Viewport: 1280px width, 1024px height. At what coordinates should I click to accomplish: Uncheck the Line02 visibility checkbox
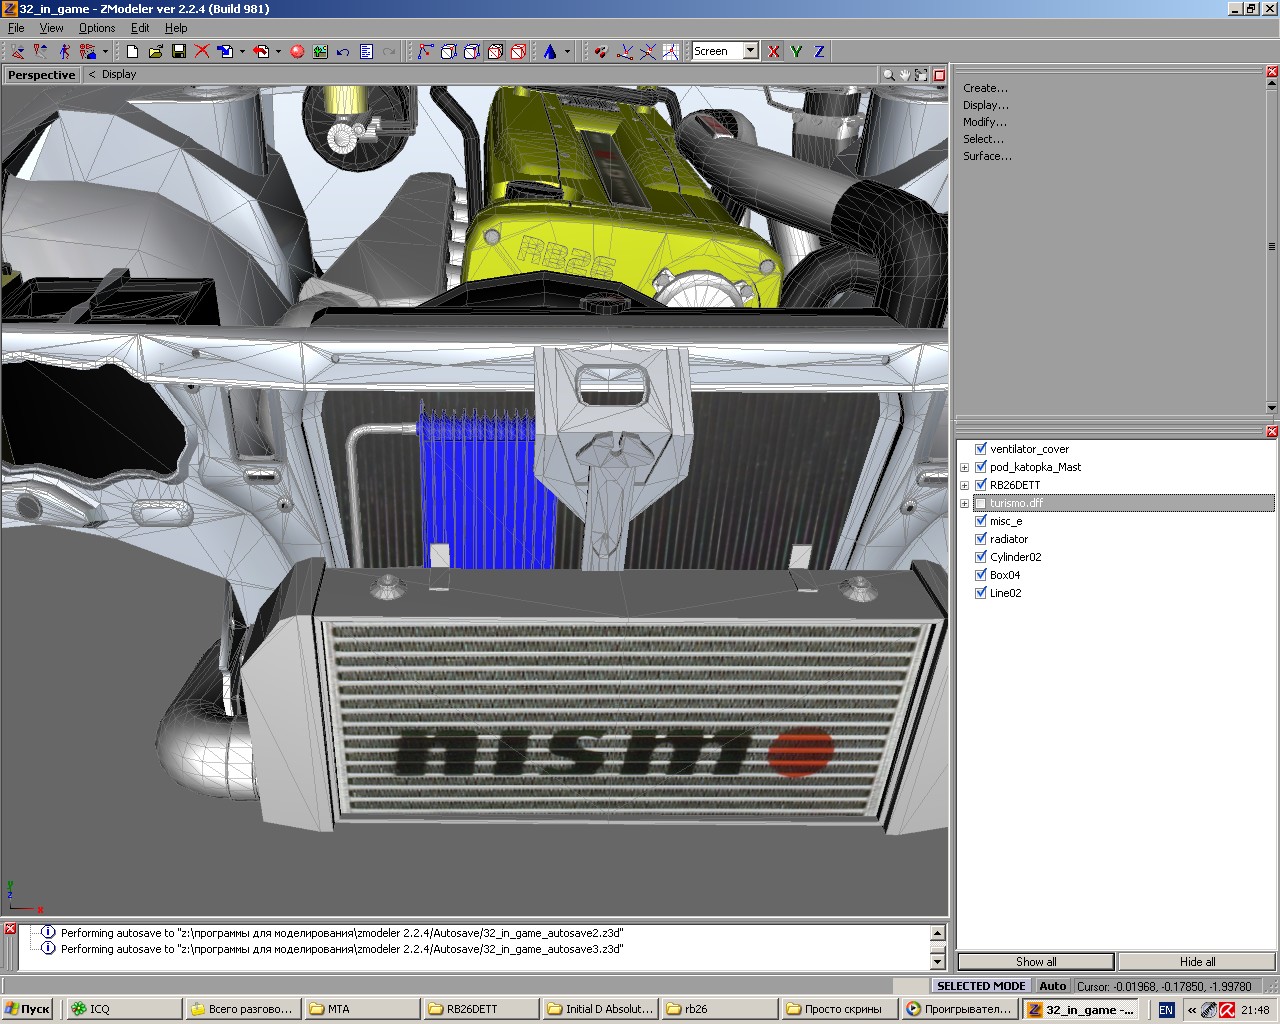[981, 593]
